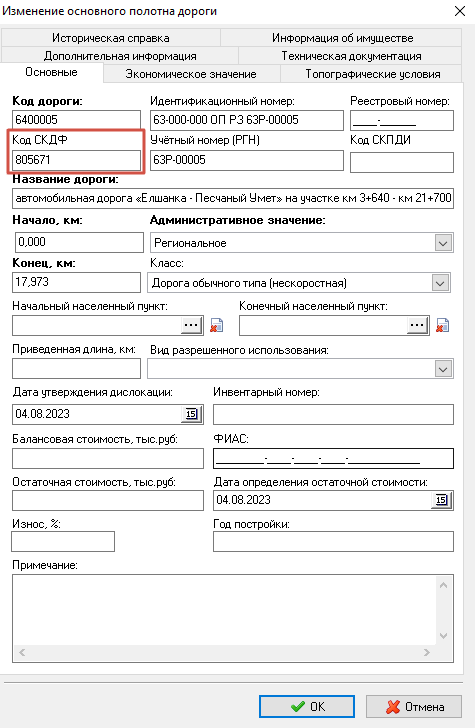Switch to the Информация об имуществе tab
The height and width of the screenshot is (728, 475).
point(342,38)
